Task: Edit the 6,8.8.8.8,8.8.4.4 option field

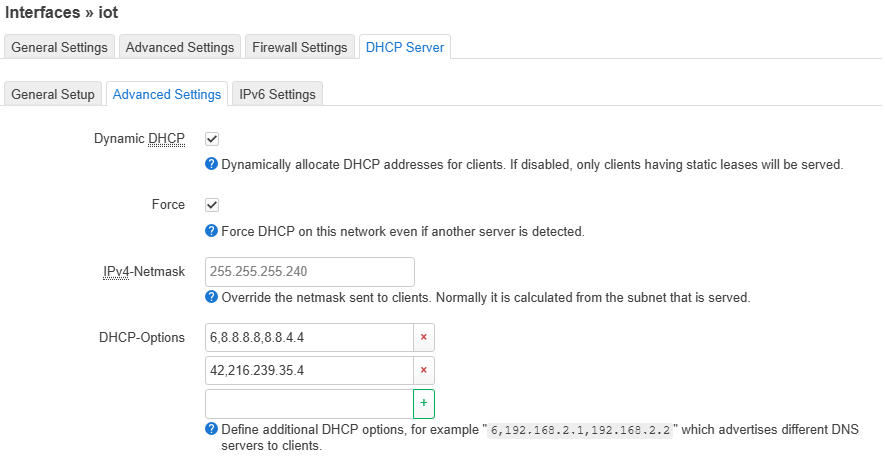Action: pos(309,338)
